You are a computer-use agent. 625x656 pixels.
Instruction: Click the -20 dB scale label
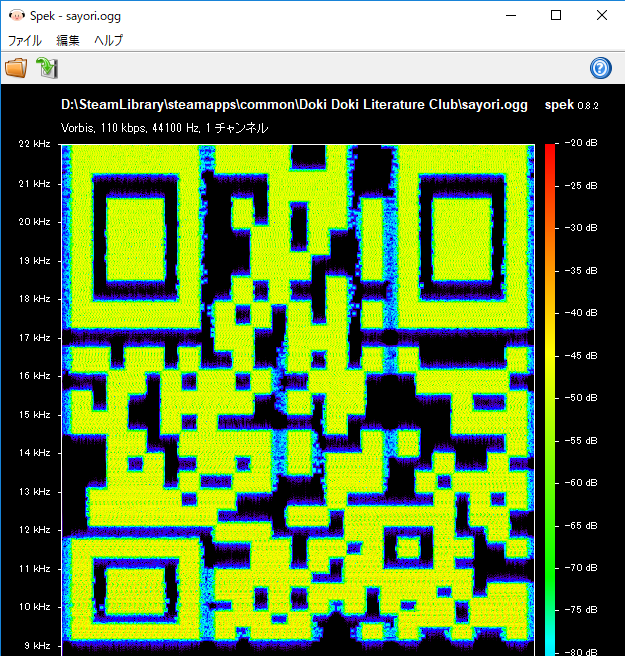pyautogui.click(x=583, y=145)
